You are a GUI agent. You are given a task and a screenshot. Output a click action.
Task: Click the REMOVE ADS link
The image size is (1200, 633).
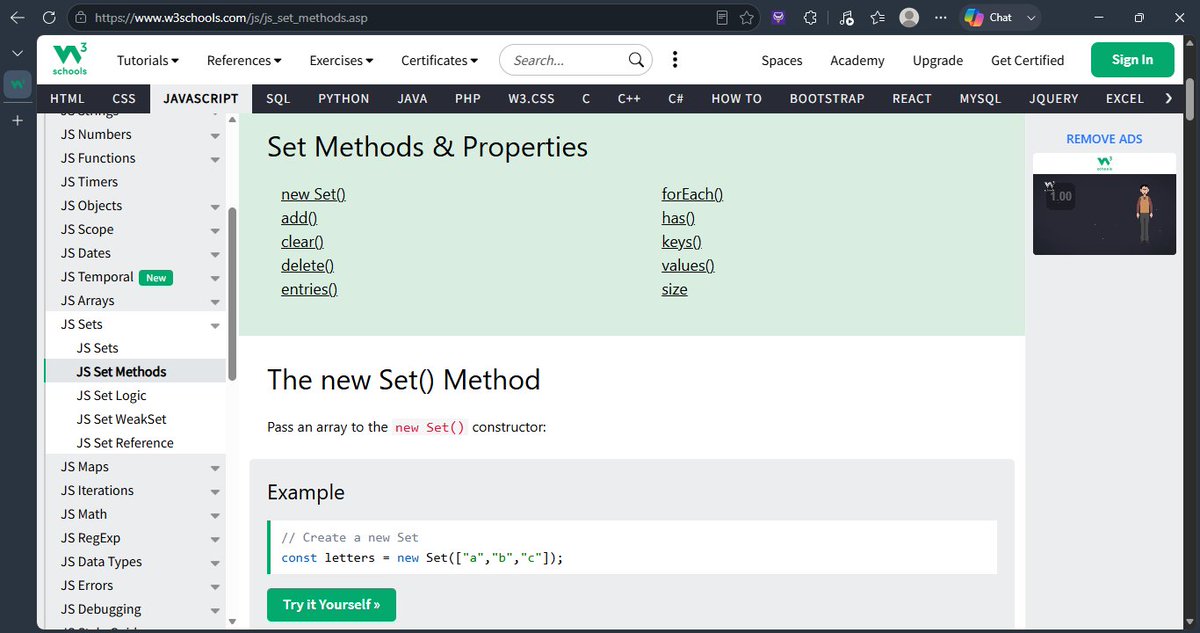[x=1104, y=139]
